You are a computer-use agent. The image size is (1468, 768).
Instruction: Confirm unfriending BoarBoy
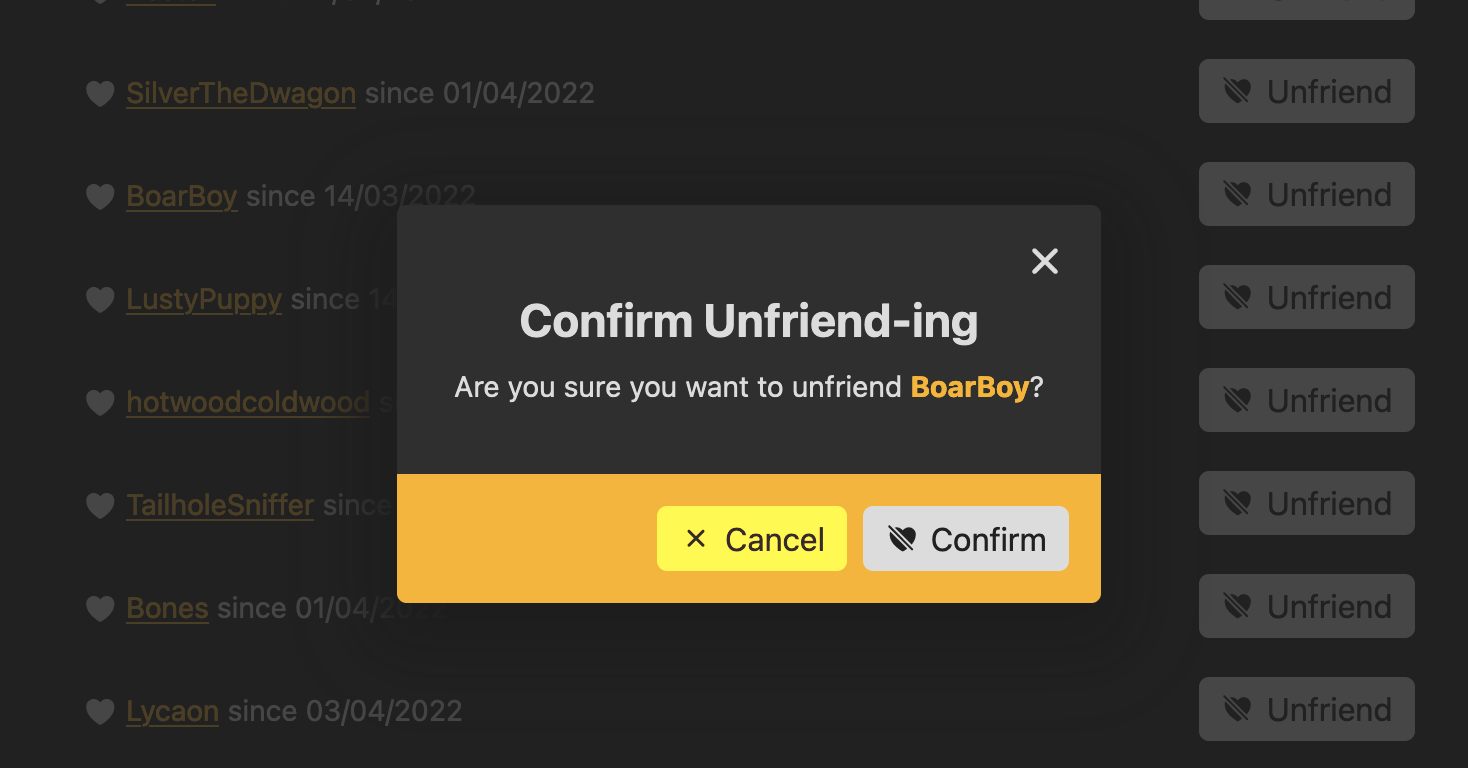[965, 538]
